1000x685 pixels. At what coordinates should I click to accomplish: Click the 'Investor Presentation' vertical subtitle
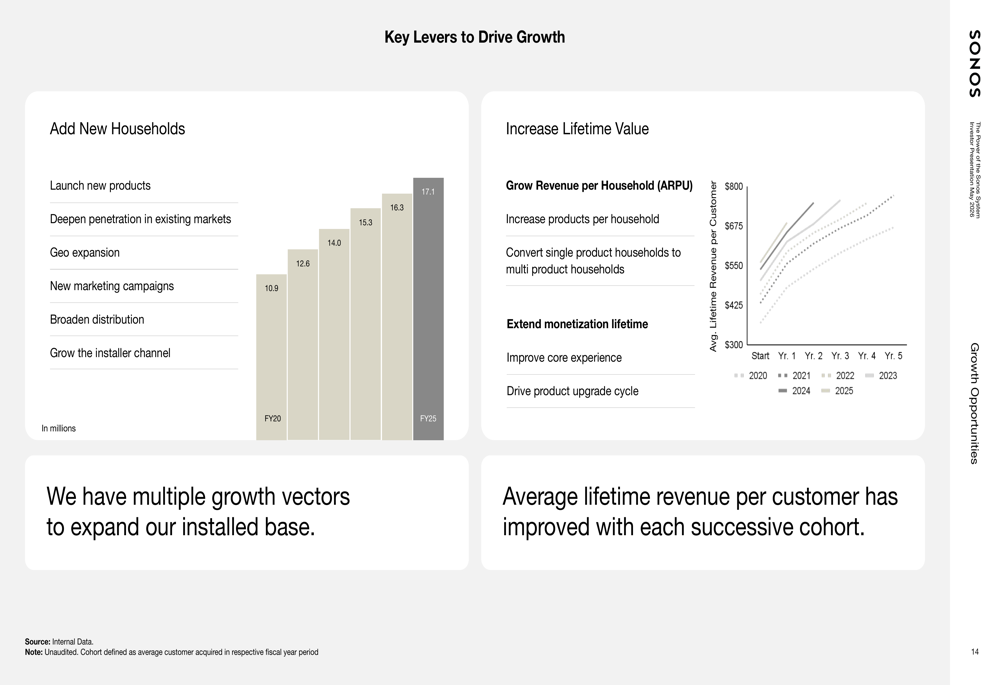(x=972, y=170)
